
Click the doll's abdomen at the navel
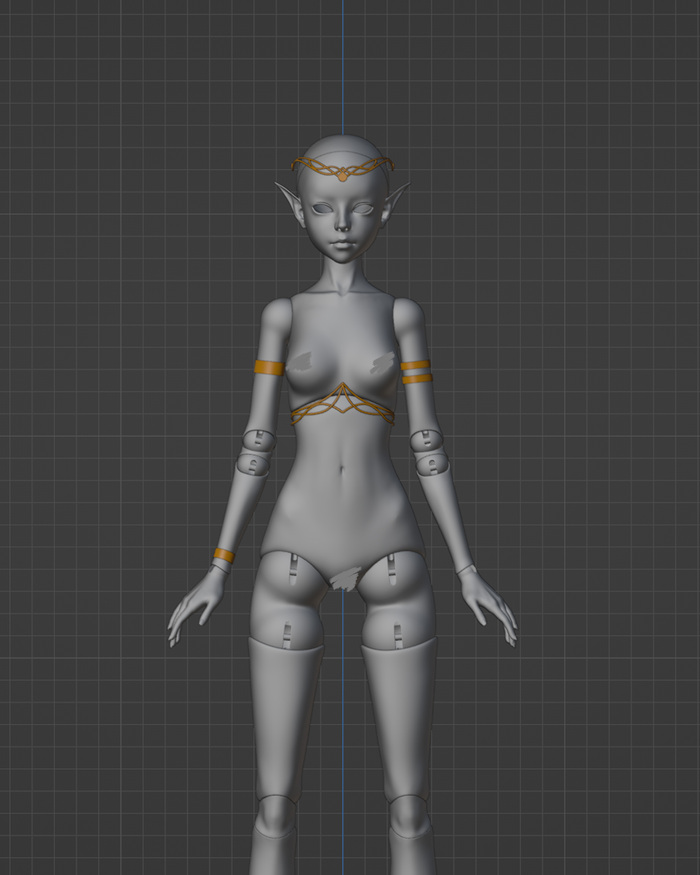342,470
